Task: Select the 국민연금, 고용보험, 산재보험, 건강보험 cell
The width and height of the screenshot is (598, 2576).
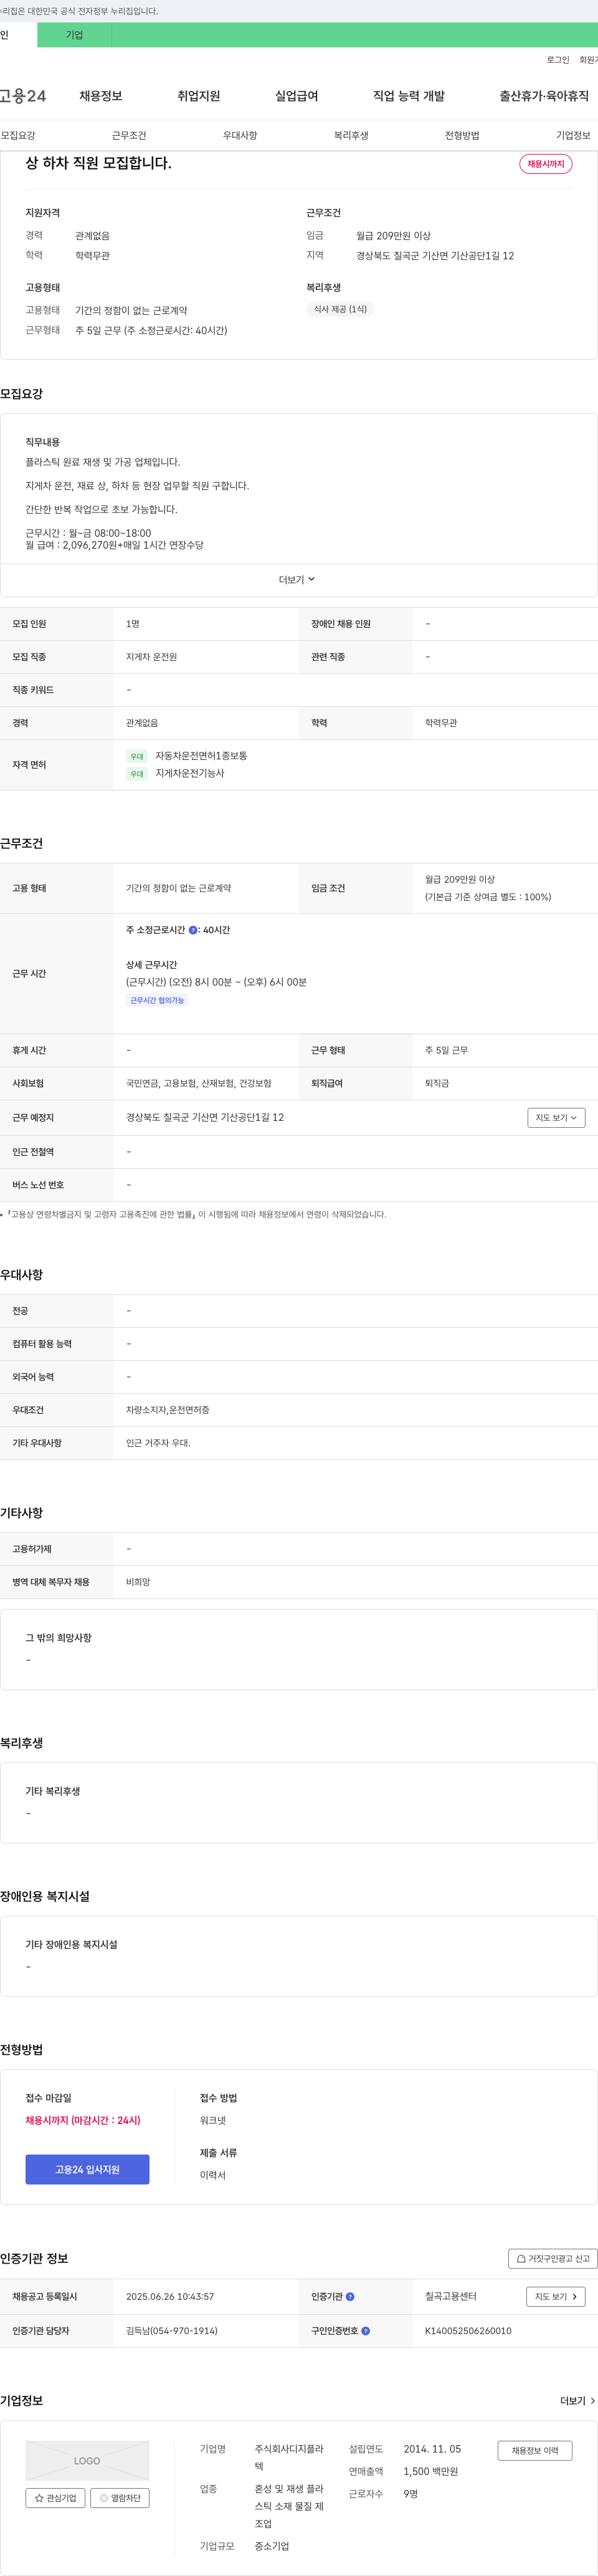Action: tap(198, 1083)
